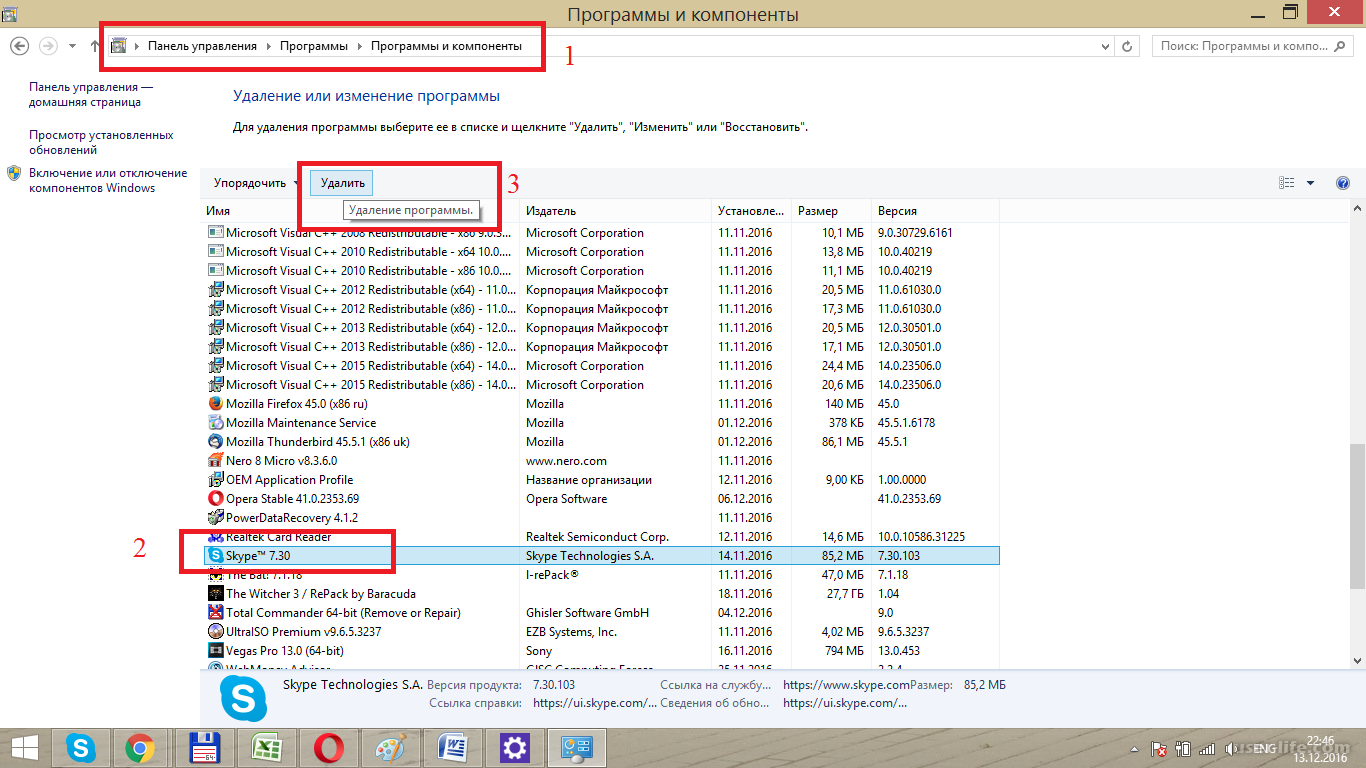The width and height of the screenshot is (1366, 768).
Task: Open Панель управления — домашняя страница link
Action: 91,94
